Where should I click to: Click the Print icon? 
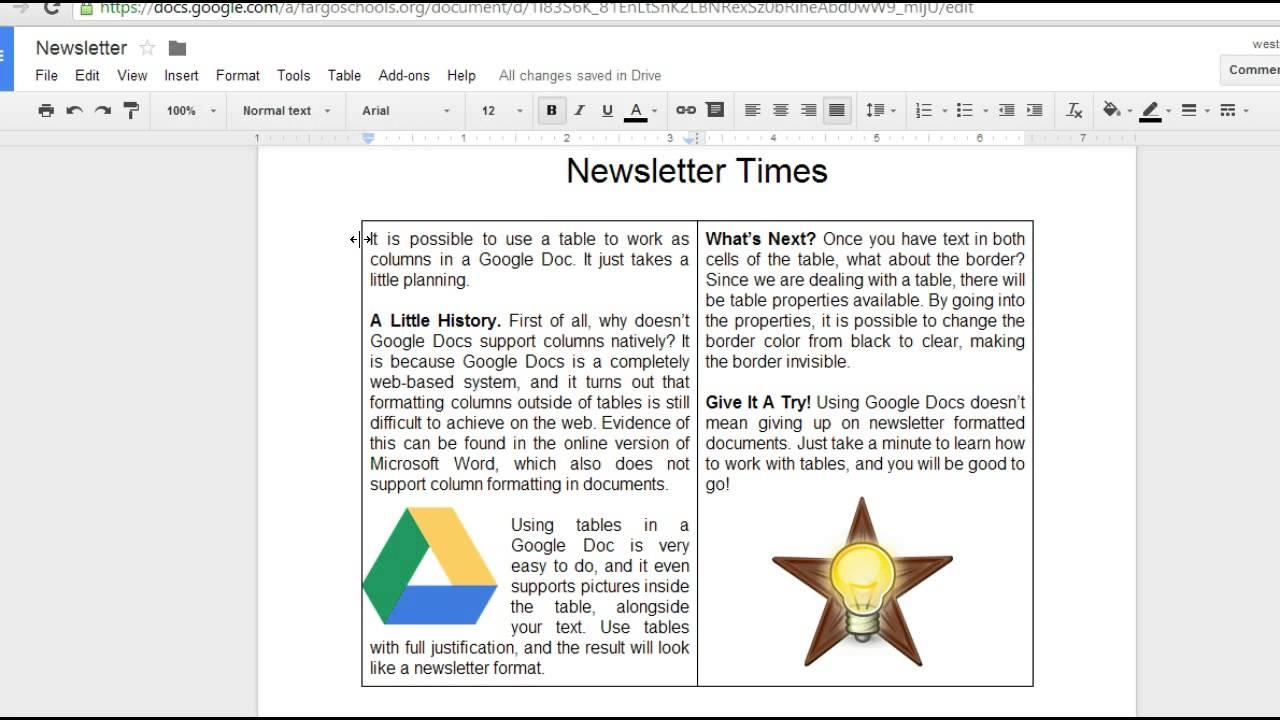click(46, 111)
